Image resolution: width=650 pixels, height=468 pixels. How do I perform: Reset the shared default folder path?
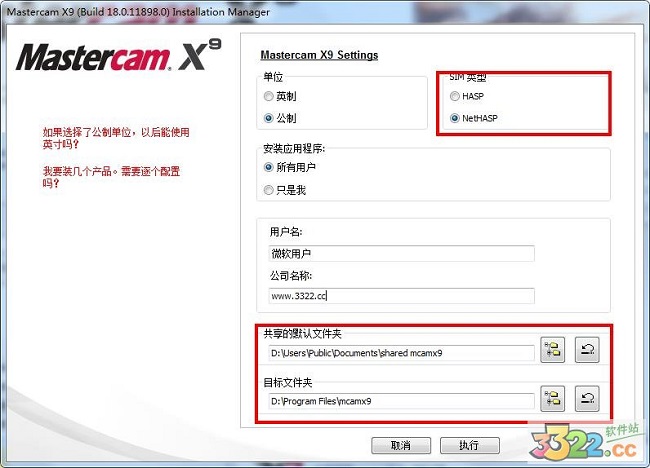click(587, 350)
